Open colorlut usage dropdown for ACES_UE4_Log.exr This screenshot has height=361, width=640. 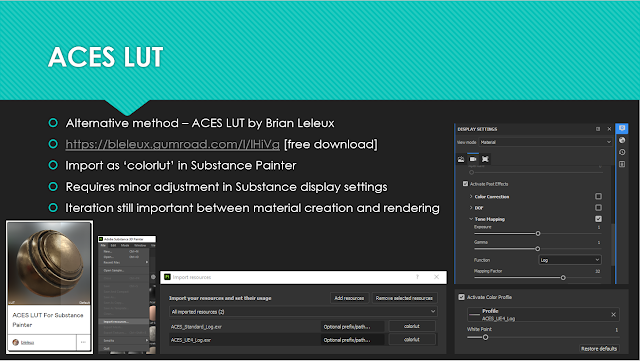tap(412, 339)
